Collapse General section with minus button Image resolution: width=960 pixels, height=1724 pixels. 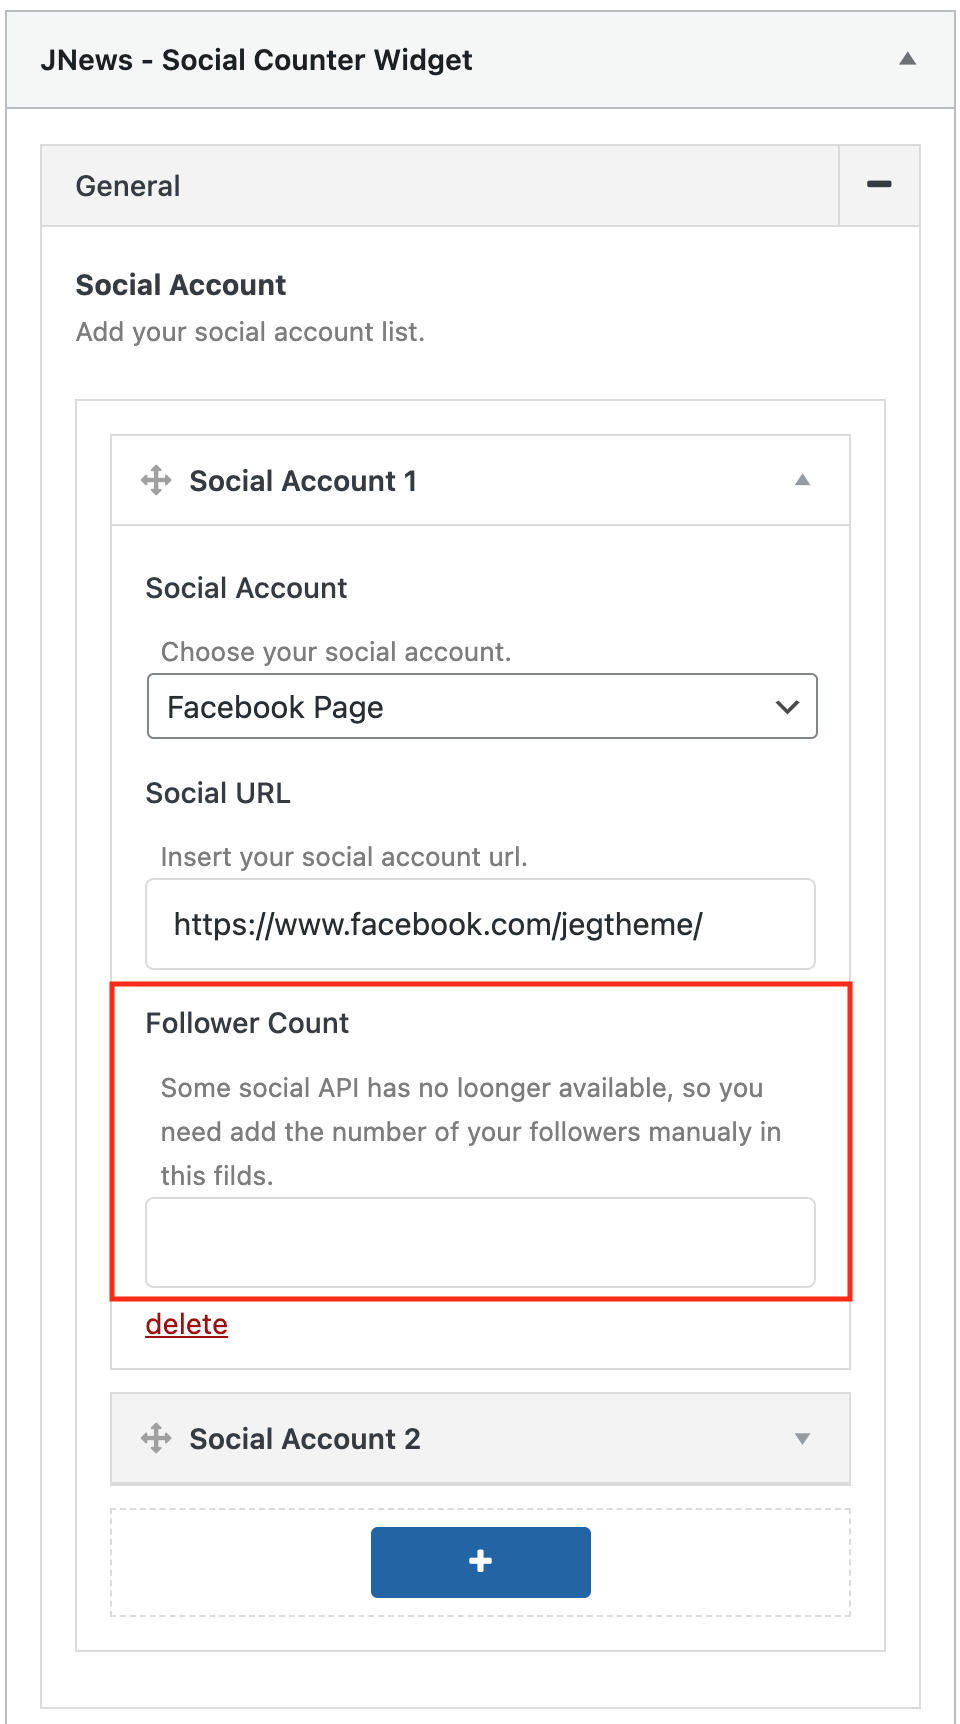point(879,185)
